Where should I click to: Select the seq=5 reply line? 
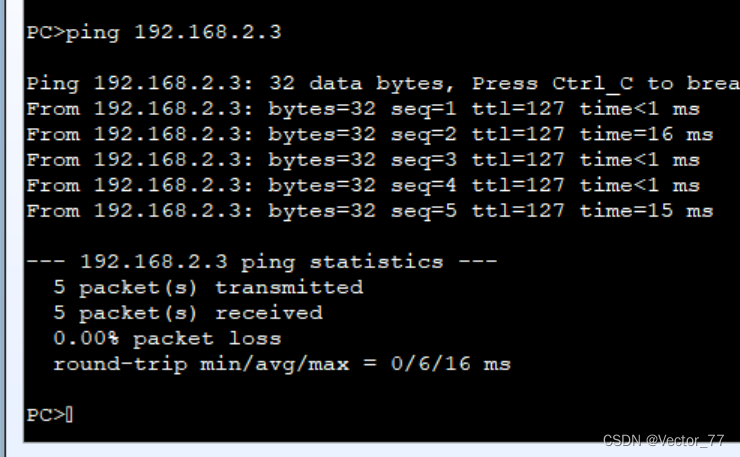point(370,211)
